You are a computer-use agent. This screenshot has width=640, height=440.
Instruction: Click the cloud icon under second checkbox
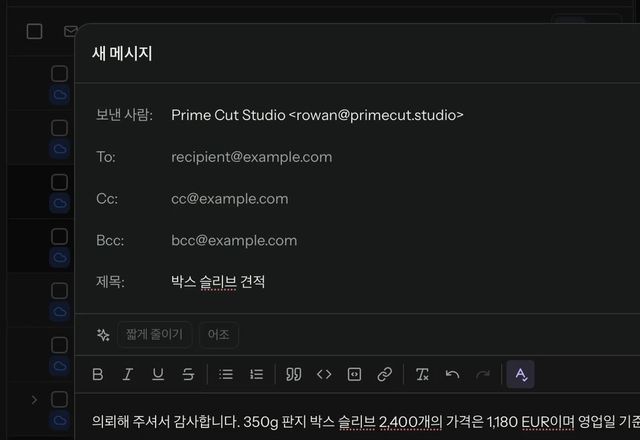tap(60, 149)
